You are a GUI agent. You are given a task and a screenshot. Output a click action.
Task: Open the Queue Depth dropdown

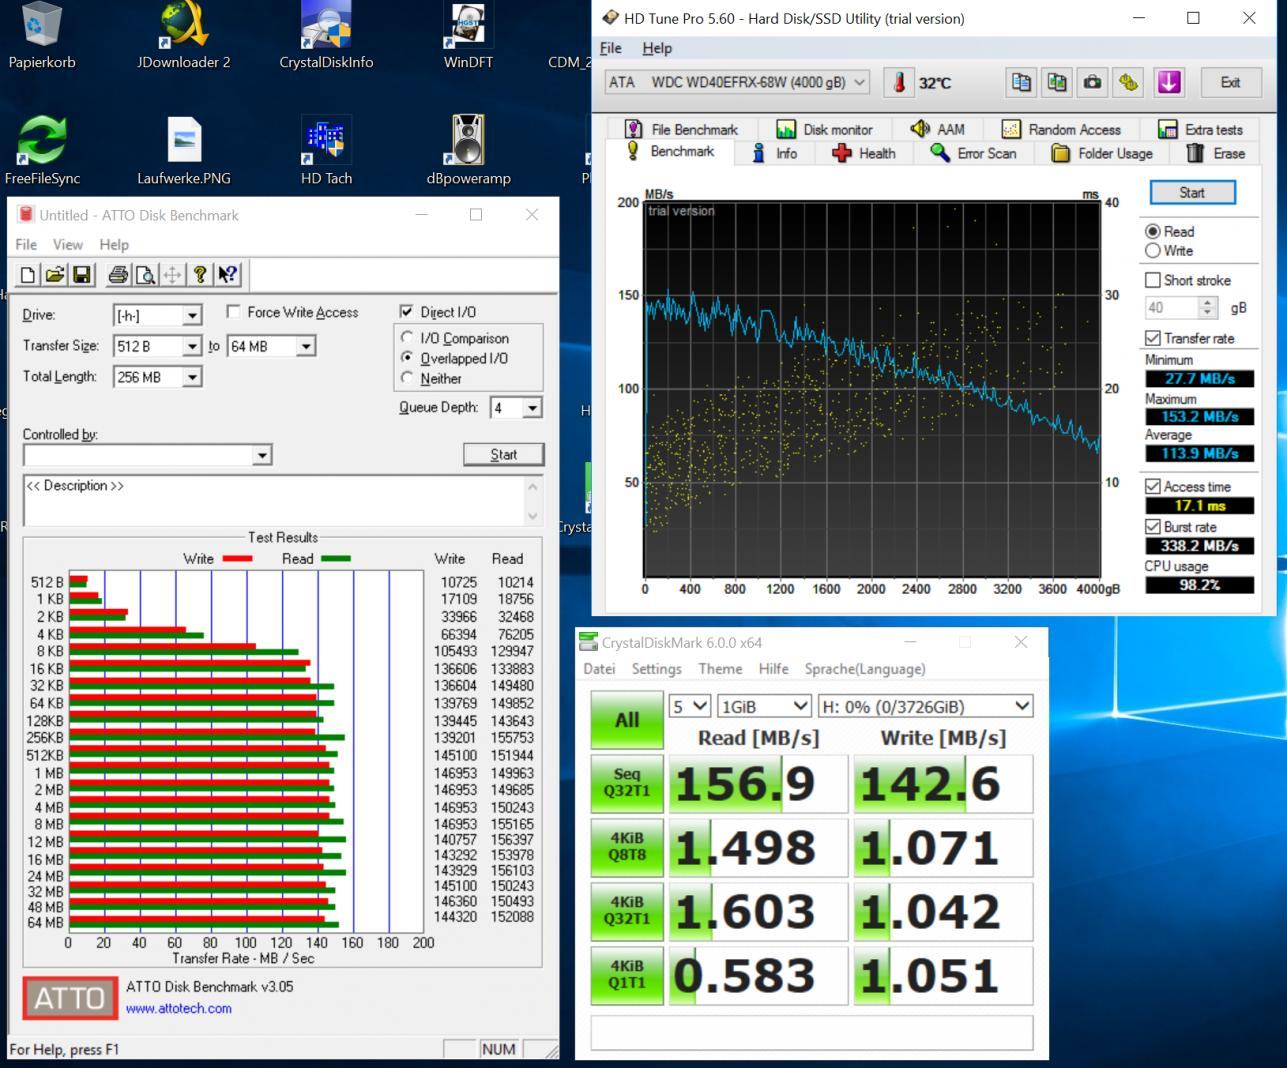(x=516, y=407)
